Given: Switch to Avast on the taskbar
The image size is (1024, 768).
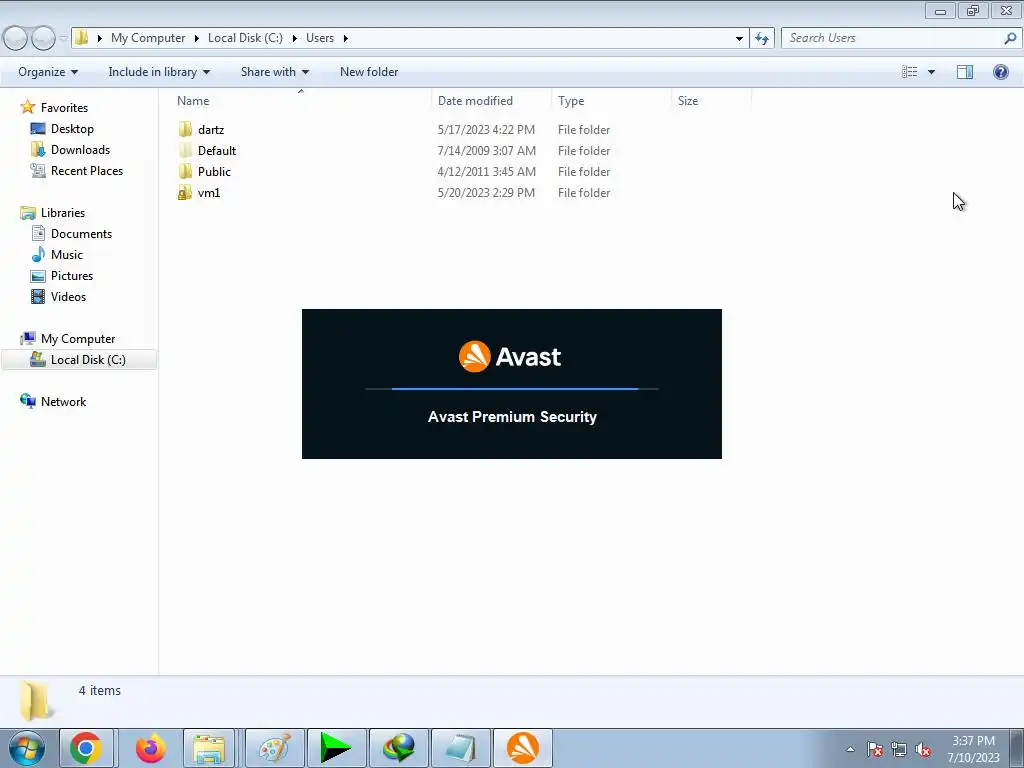Looking at the screenshot, I should pyautogui.click(x=522, y=748).
